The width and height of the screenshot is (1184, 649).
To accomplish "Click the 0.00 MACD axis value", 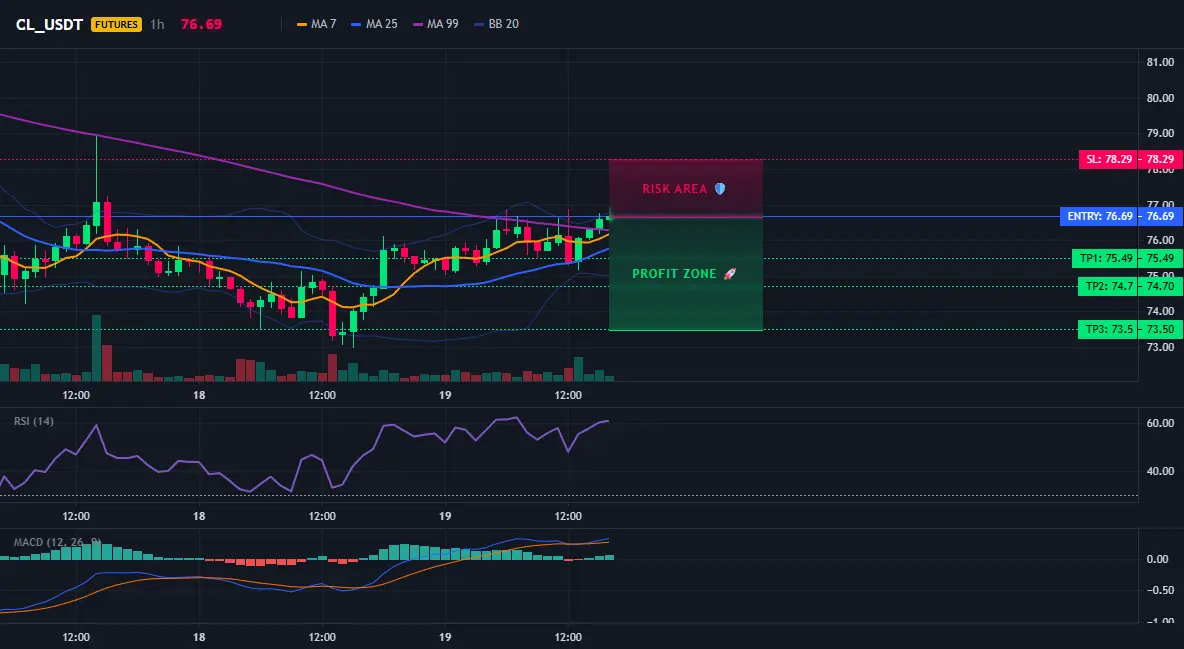I will (1158, 559).
